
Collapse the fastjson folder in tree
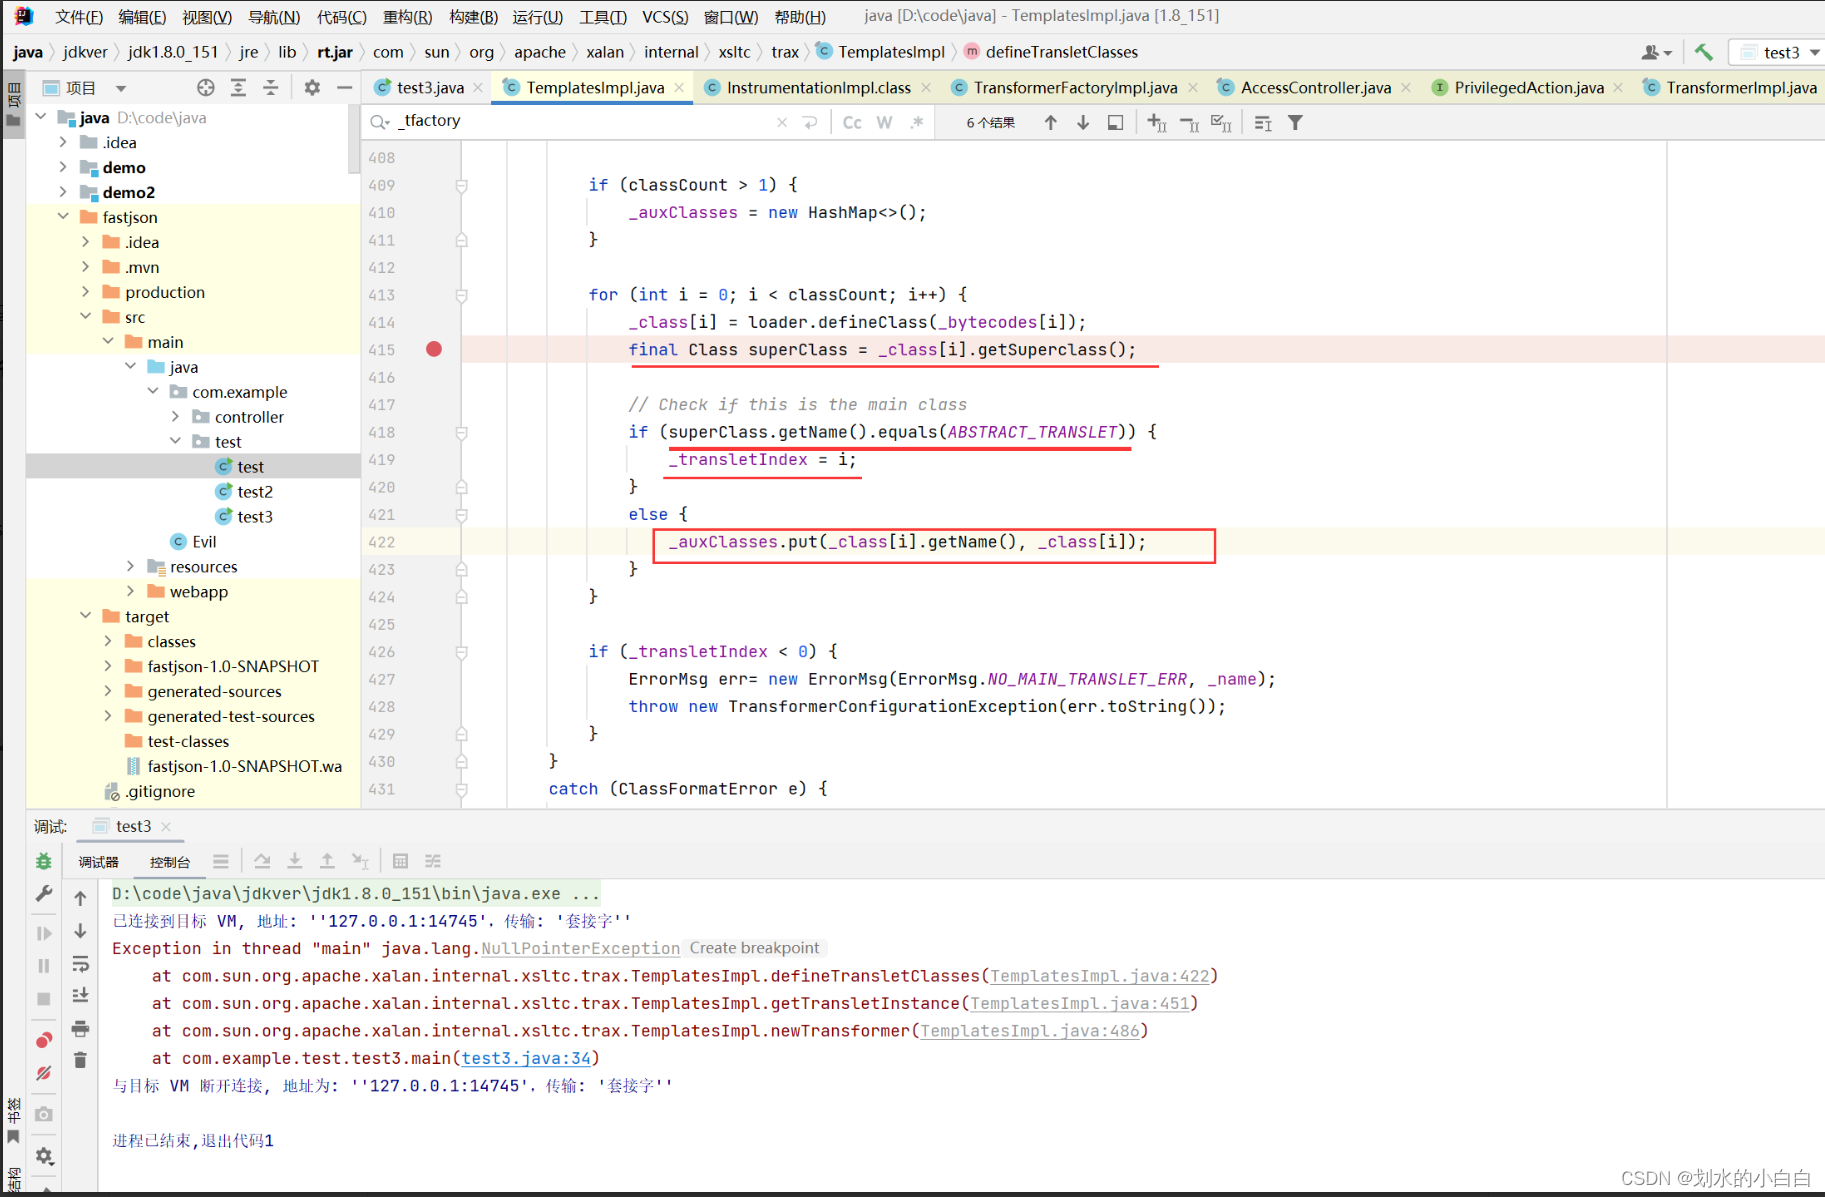tap(63, 217)
